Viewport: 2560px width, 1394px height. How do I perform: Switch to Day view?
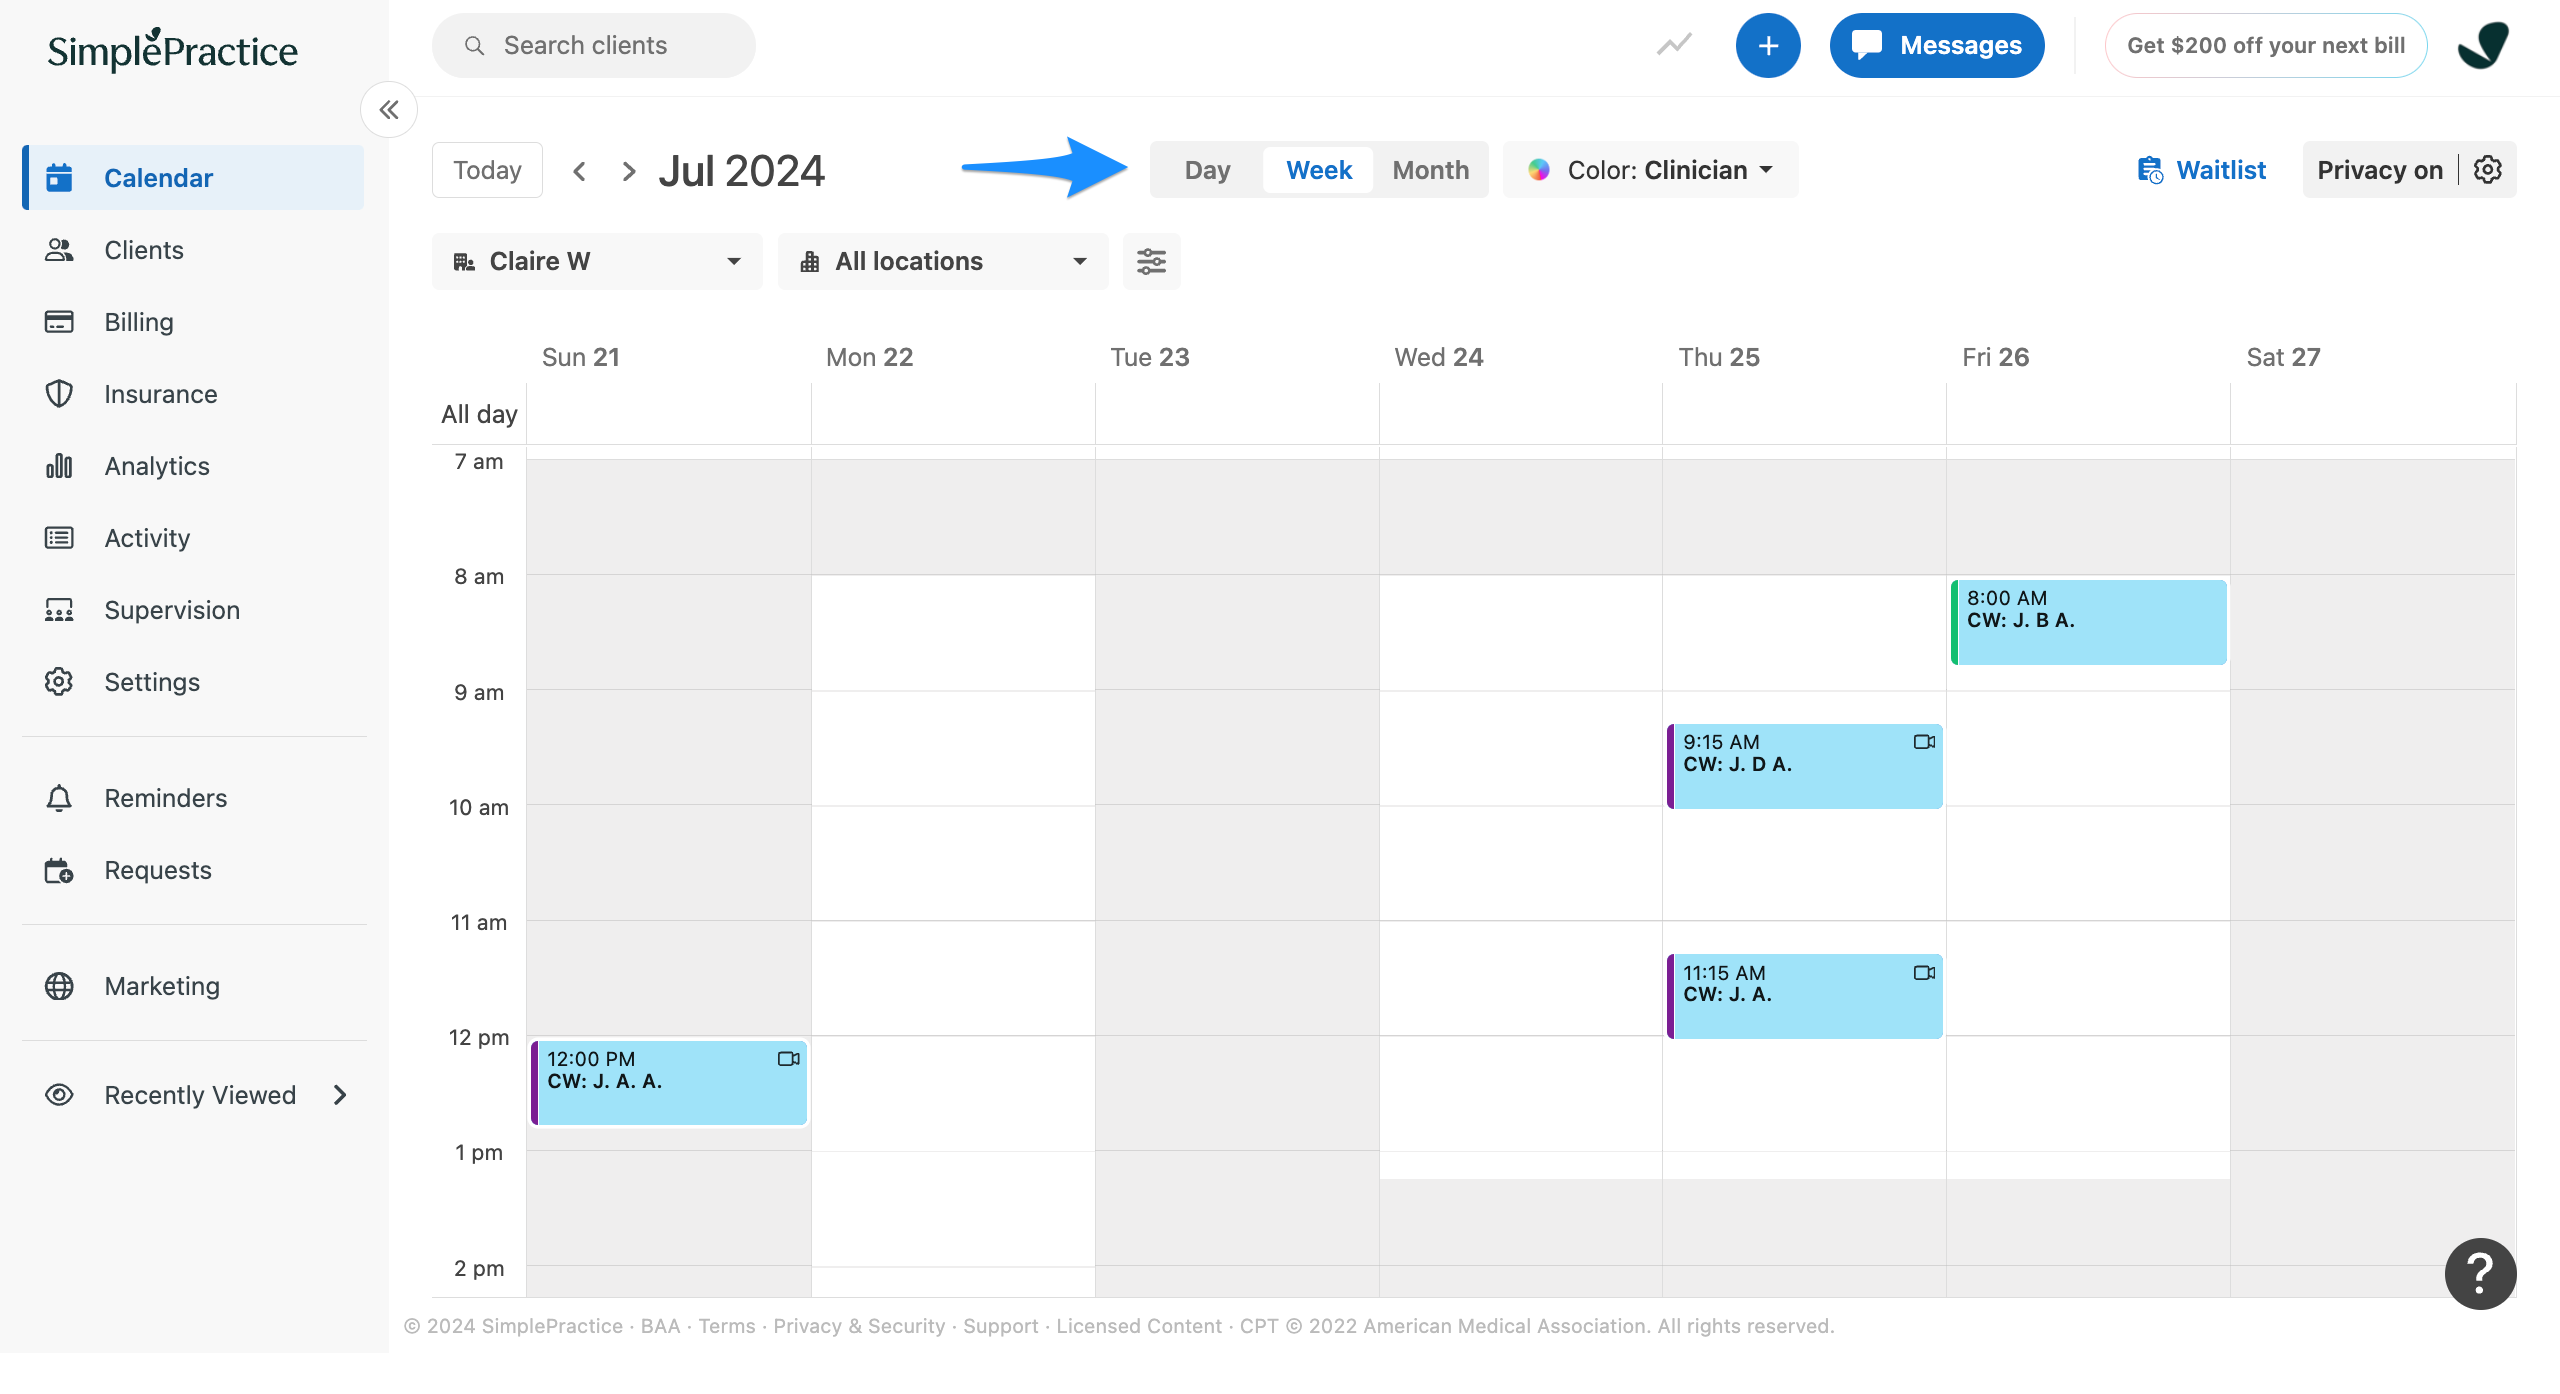click(1207, 170)
